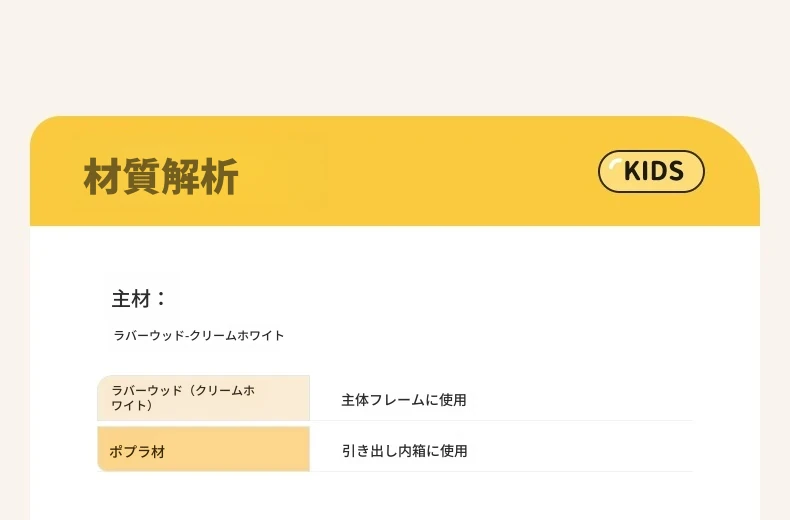Click the 引き出し内箱に使用 description
790x520 pixels.
(x=404, y=451)
